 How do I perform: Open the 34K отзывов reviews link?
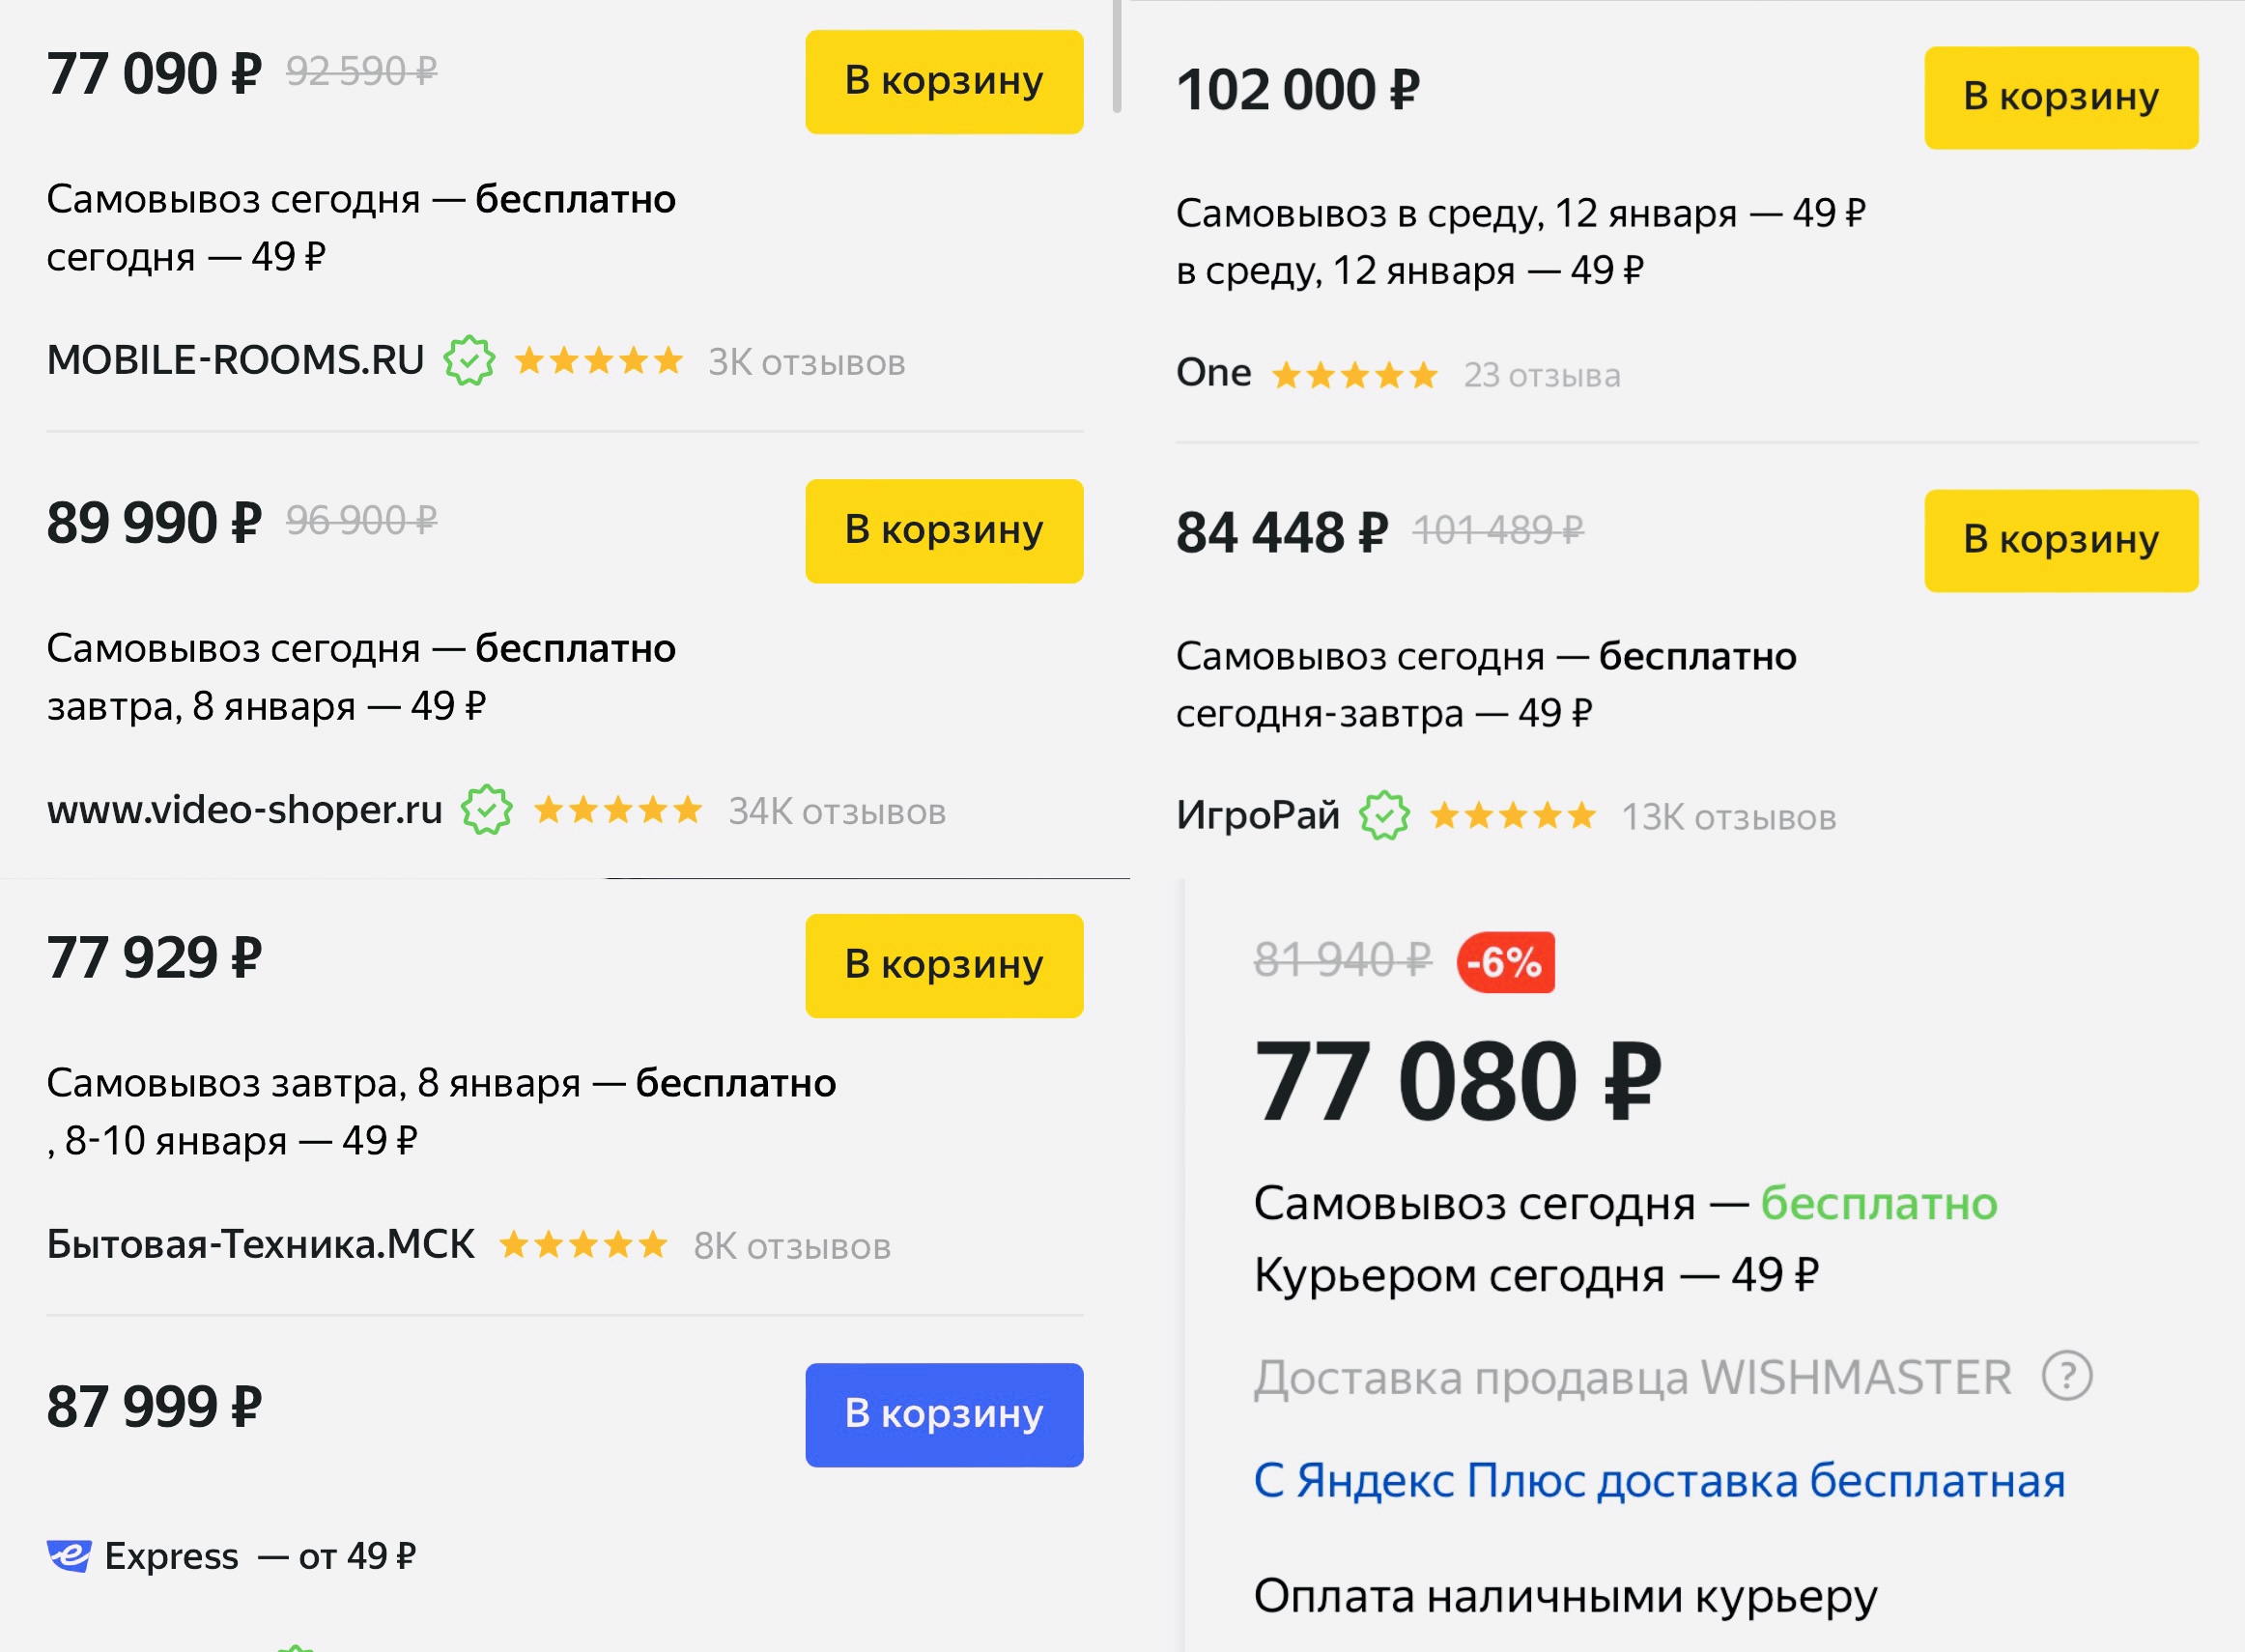(x=837, y=811)
